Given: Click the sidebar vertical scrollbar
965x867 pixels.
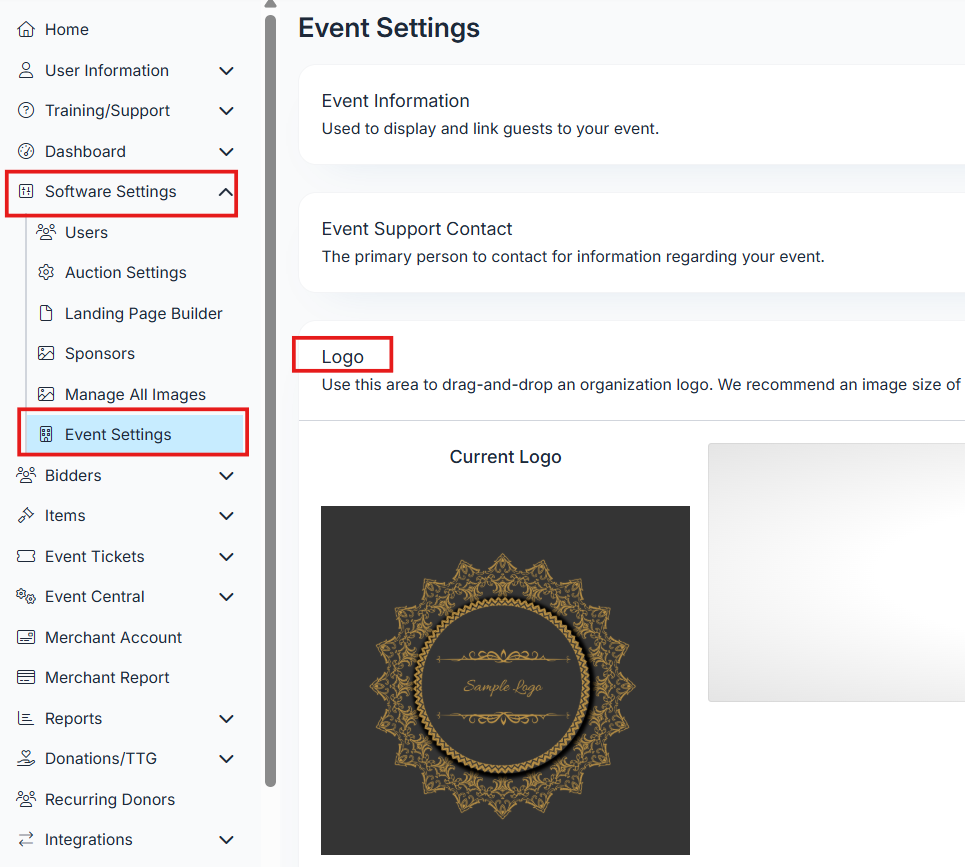Looking at the screenshot, I should click(x=270, y=400).
